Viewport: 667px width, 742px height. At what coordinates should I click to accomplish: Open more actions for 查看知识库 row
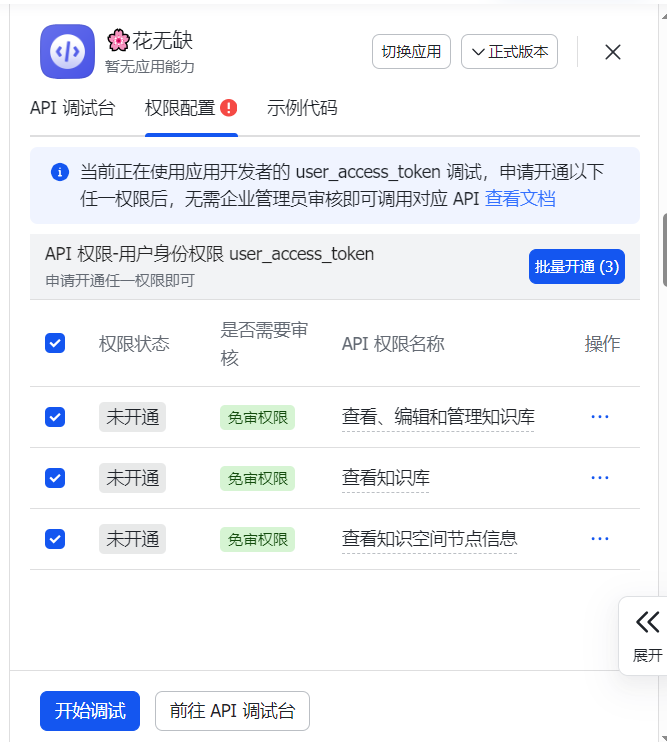click(599, 478)
